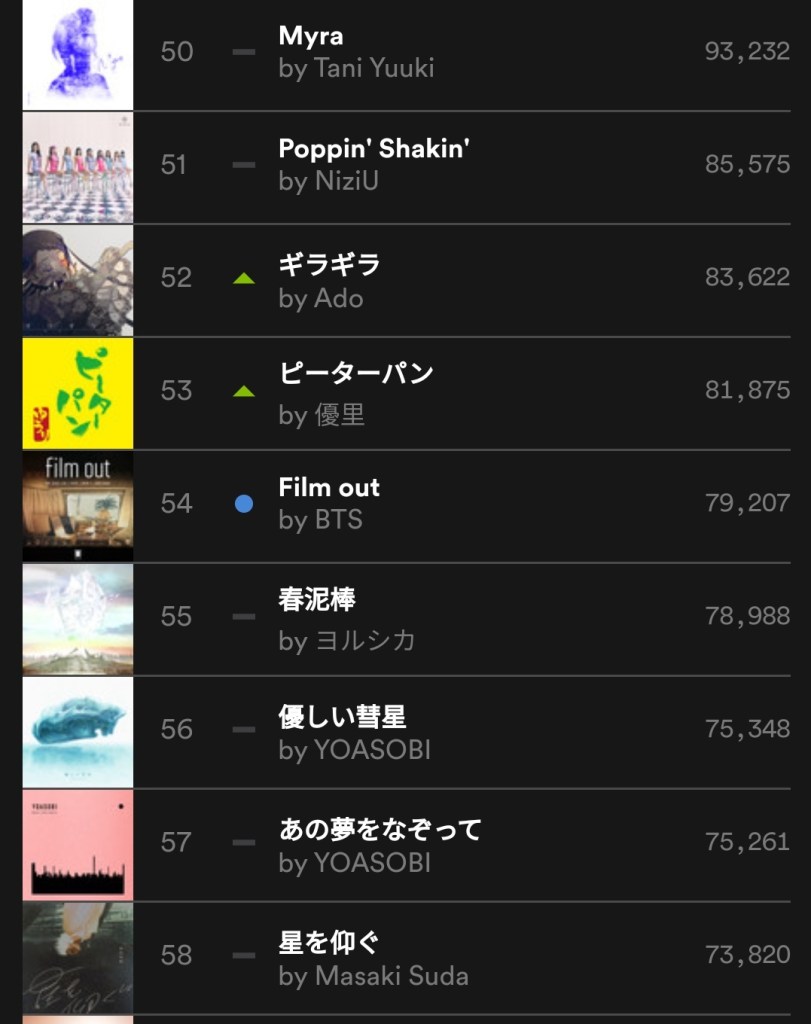Click the no-change dash beside 優しい彗星
Viewport: 811px width, 1024px height.
click(244, 730)
